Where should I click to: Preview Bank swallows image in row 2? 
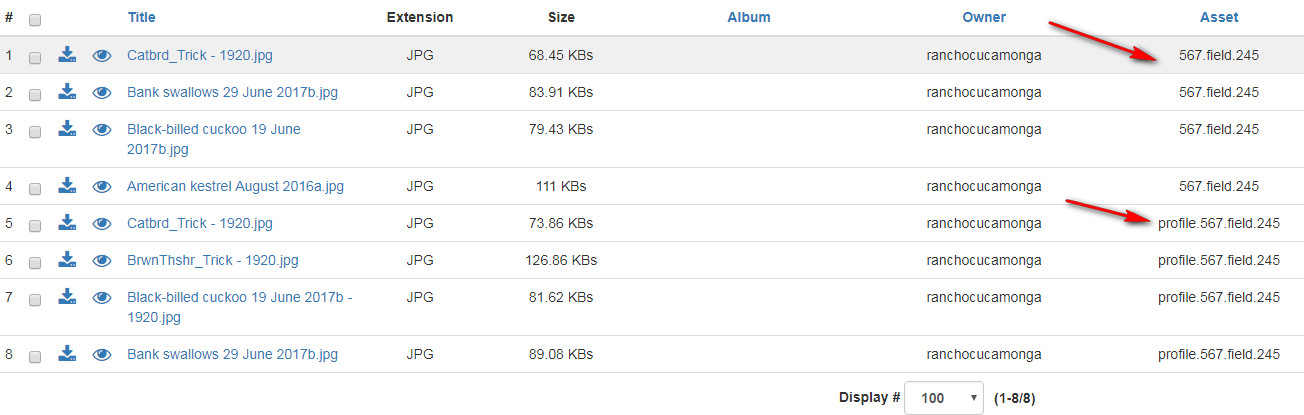coord(102,93)
